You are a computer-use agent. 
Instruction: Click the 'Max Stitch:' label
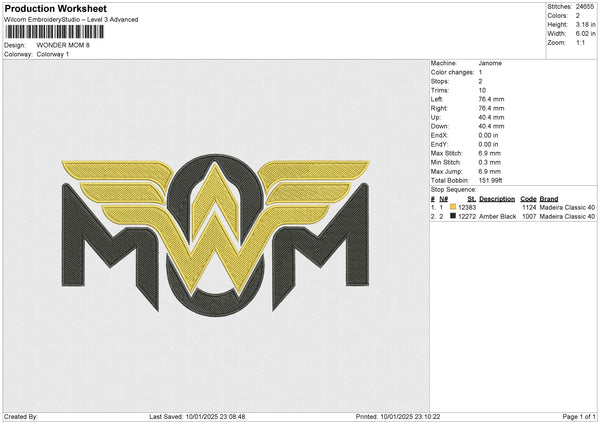pyautogui.click(x=447, y=153)
